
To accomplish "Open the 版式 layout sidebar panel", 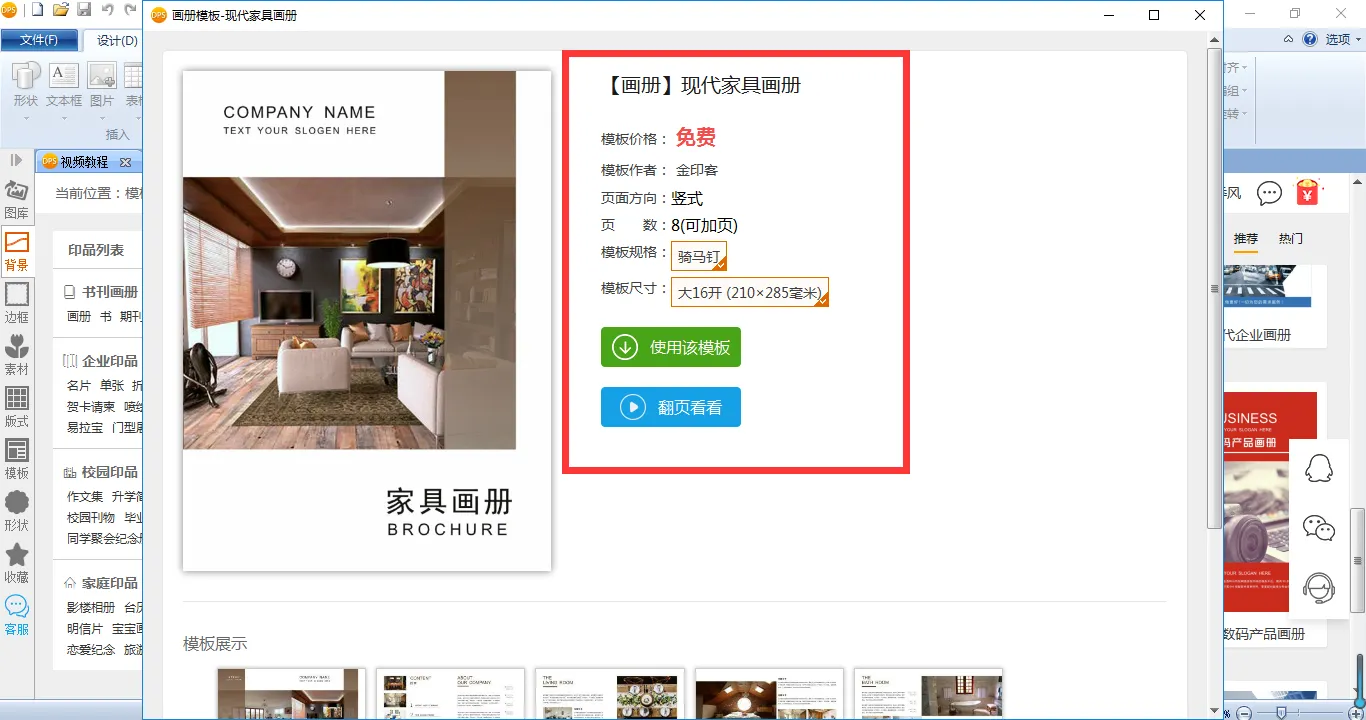I will coord(16,408).
